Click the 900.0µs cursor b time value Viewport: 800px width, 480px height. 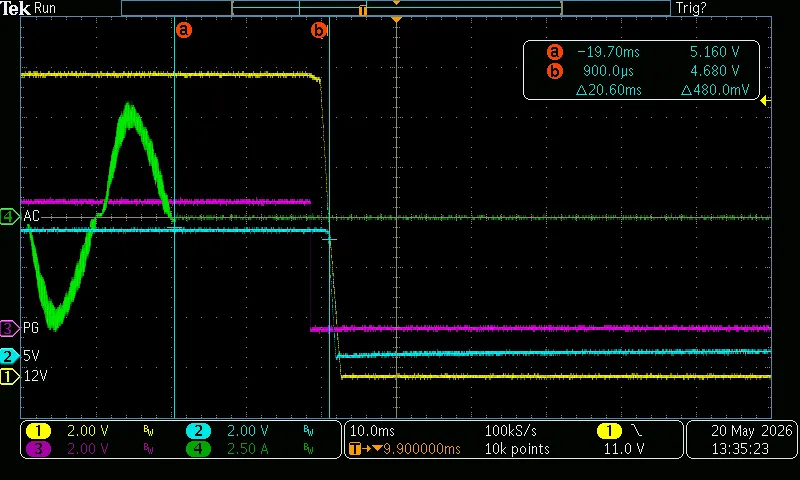[x=608, y=71]
